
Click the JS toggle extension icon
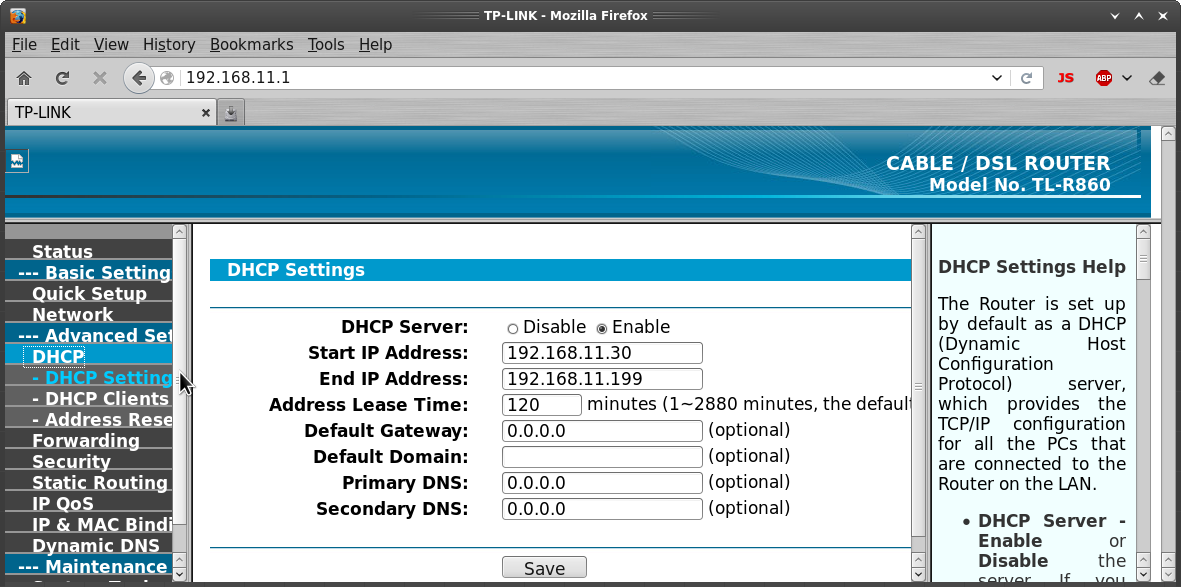[x=1065, y=78]
